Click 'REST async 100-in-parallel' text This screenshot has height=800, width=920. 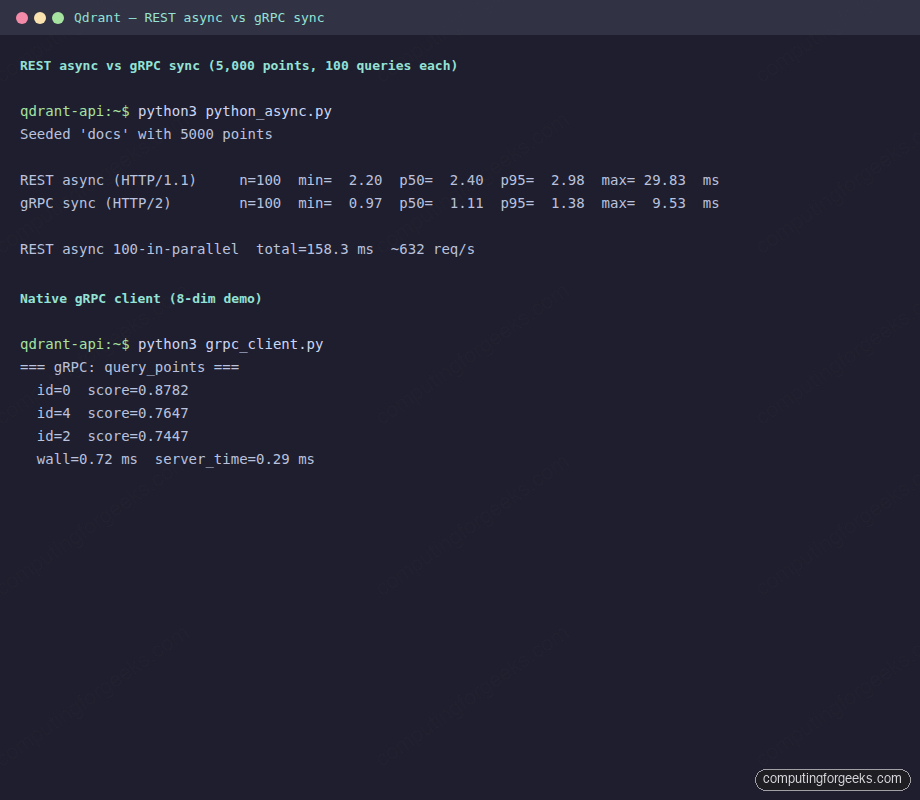pyautogui.click(x=129, y=249)
